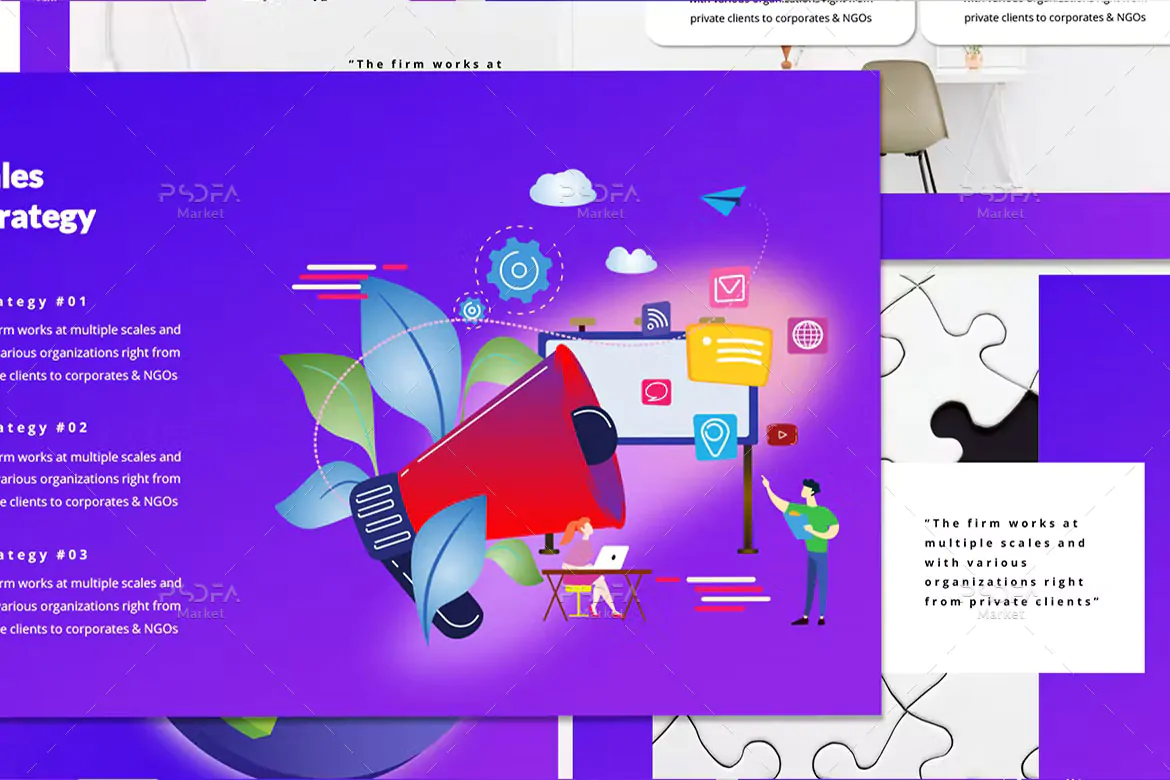Image resolution: width=1170 pixels, height=780 pixels.
Task: Click "clients to corporates & NGOs" under #03
Action: coord(93,628)
